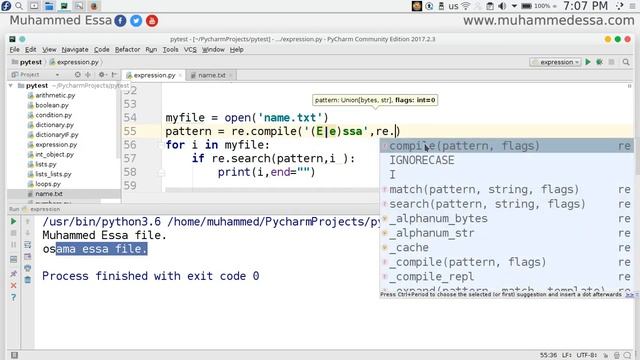This screenshot has width=640, height=360.
Task: Rerun program in Run panel
Action: click(13, 221)
